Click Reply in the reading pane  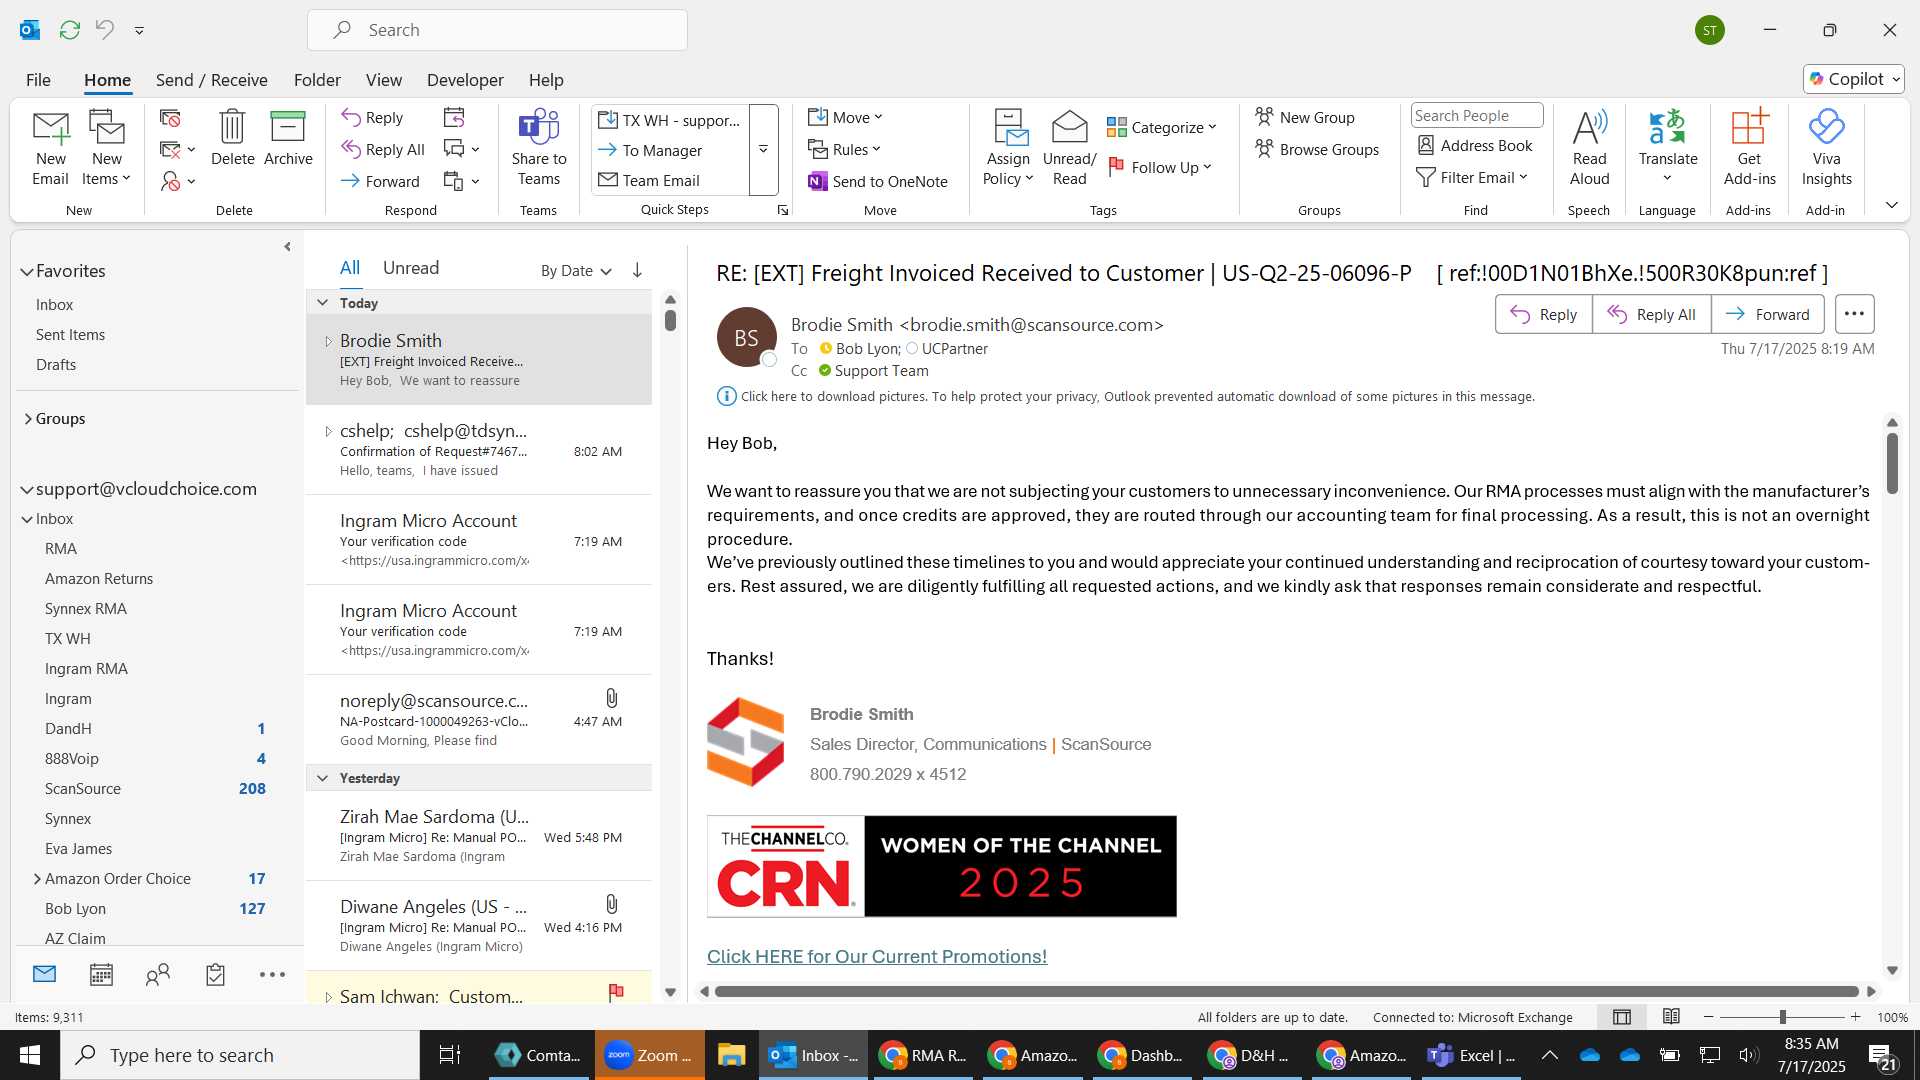1543,314
